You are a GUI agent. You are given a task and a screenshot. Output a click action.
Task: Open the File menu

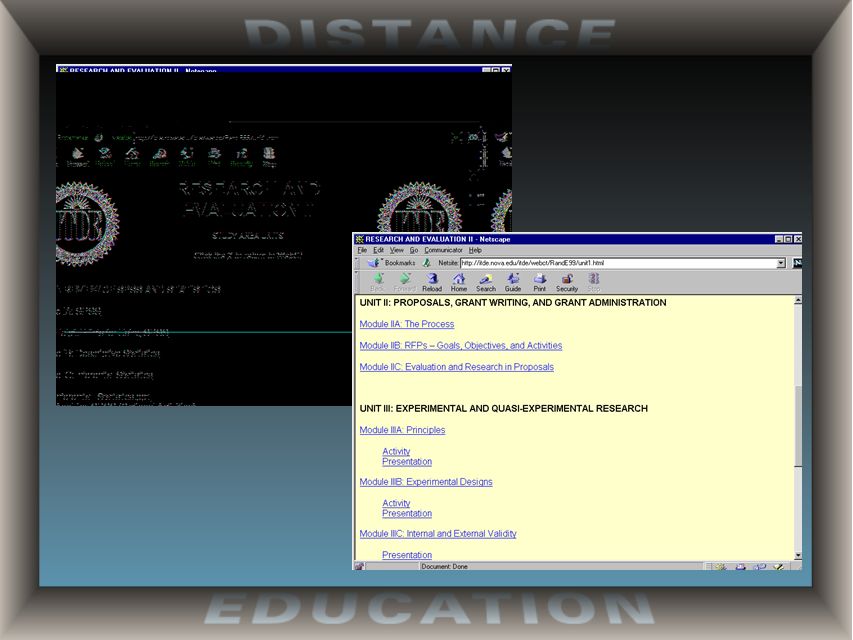point(362,250)
